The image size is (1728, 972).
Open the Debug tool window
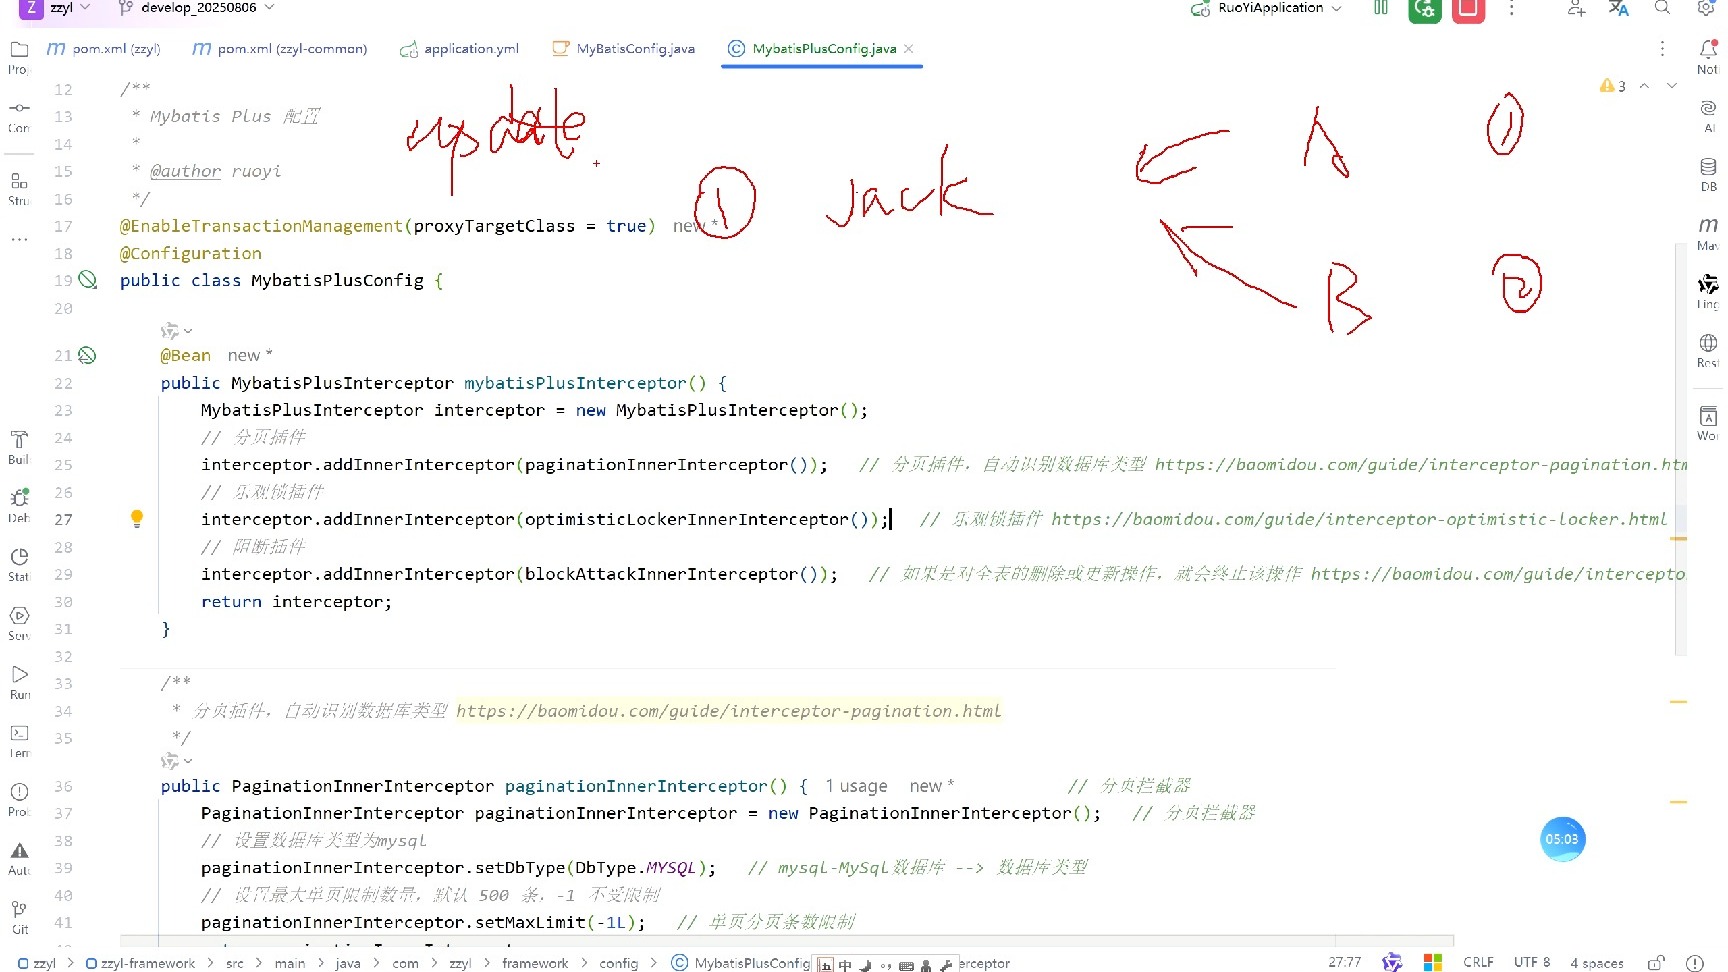19,498
